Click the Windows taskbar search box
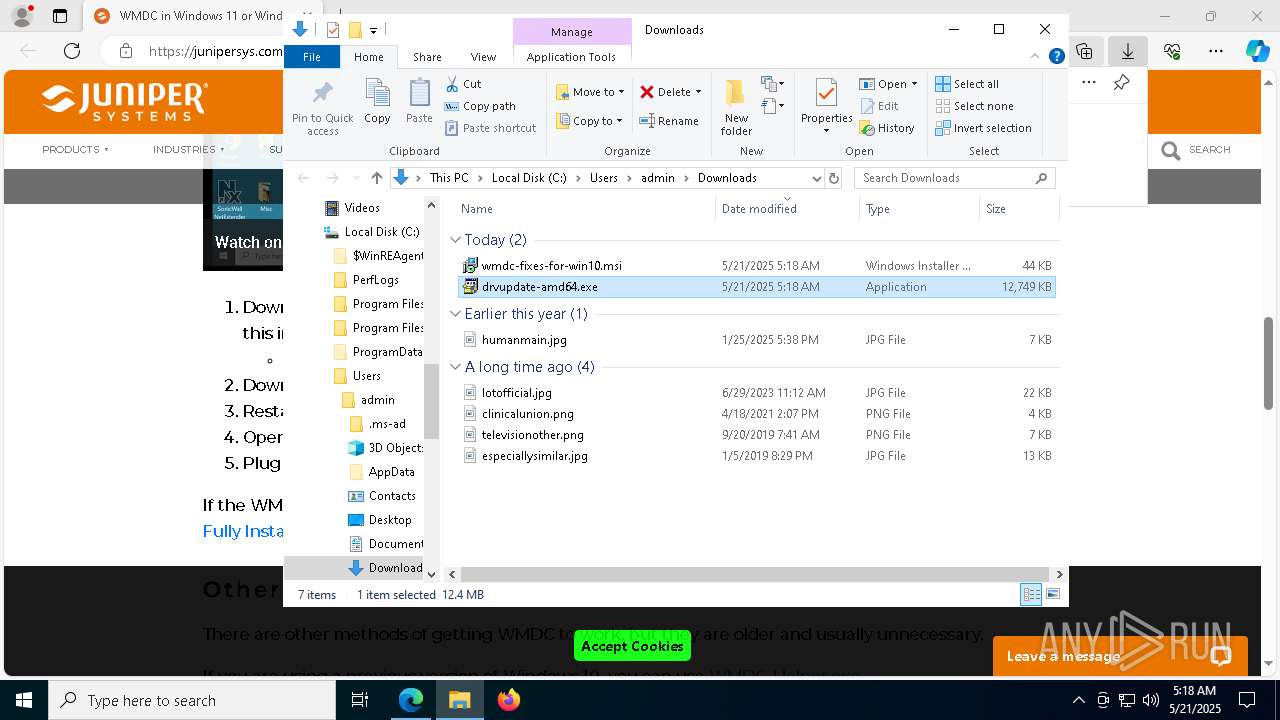Viewport: 1280px width, 720px height. click(192, 700)
